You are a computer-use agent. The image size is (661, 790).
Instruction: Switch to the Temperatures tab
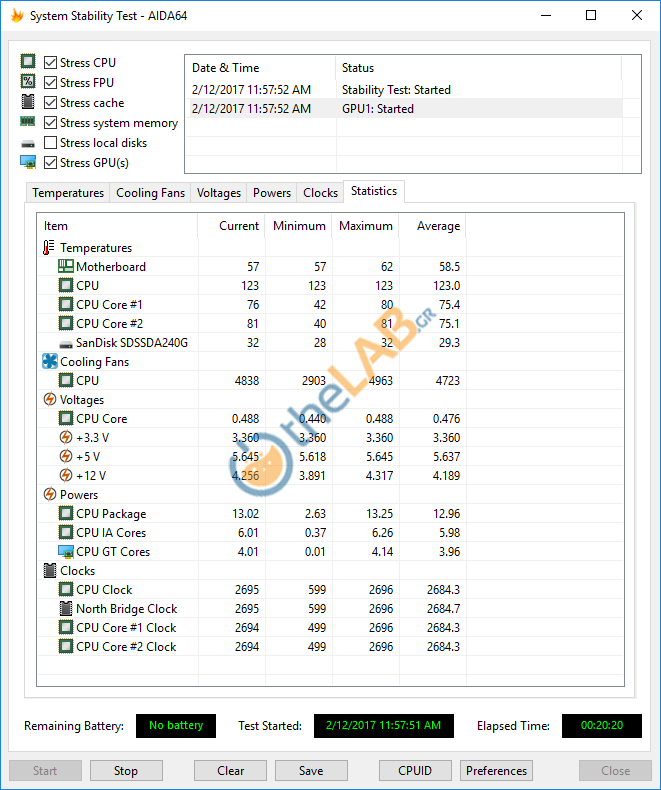pyautogui.click(x=68, y=193)
